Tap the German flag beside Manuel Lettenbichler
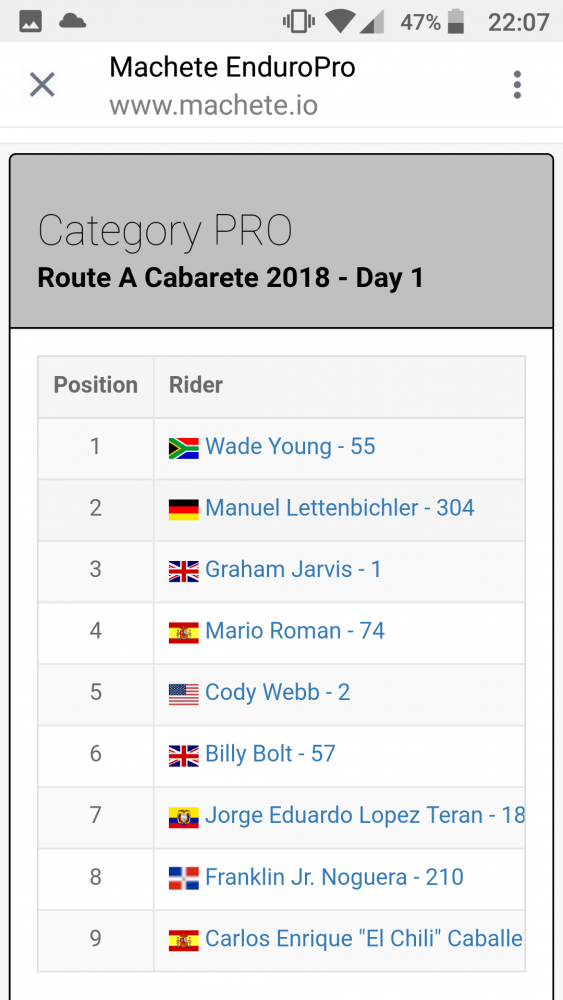 184,509
